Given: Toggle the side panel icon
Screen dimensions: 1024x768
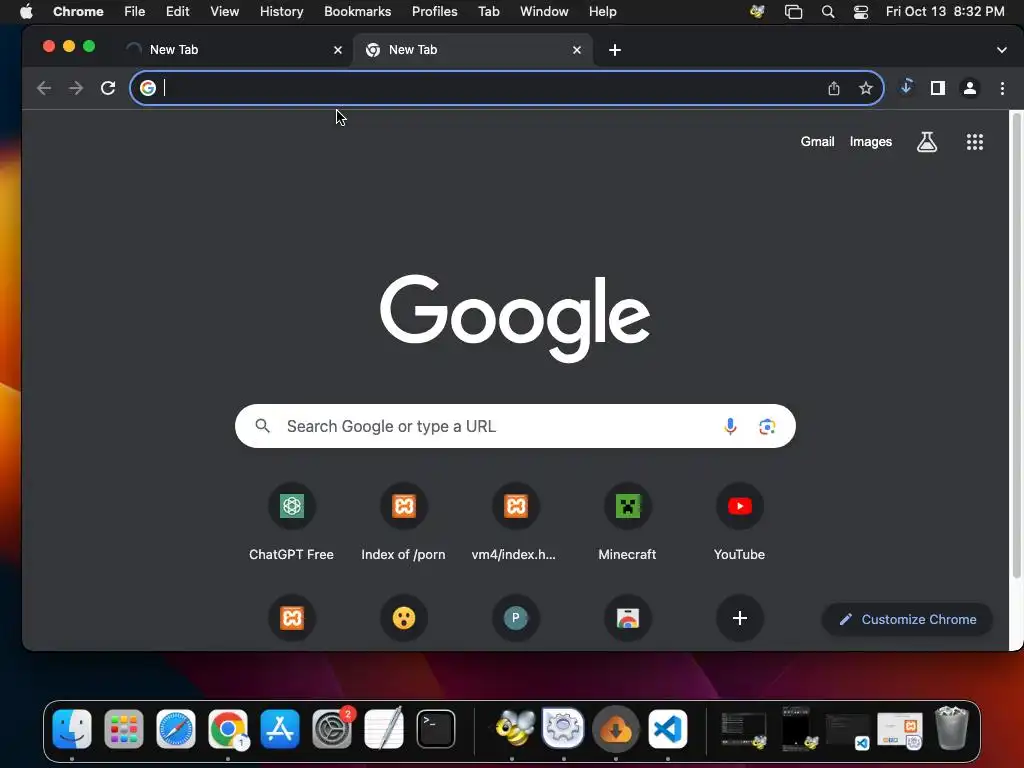Looking at the screenshot, I should 938,88.
